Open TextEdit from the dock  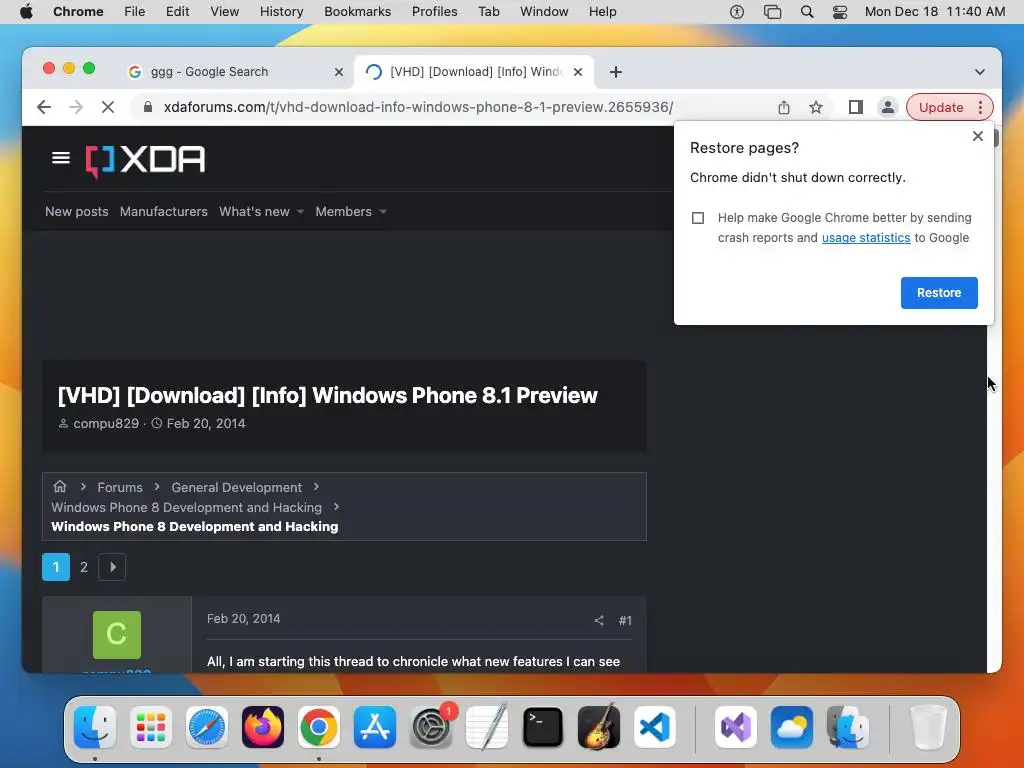pyautogui.click(x=487, y=727)
